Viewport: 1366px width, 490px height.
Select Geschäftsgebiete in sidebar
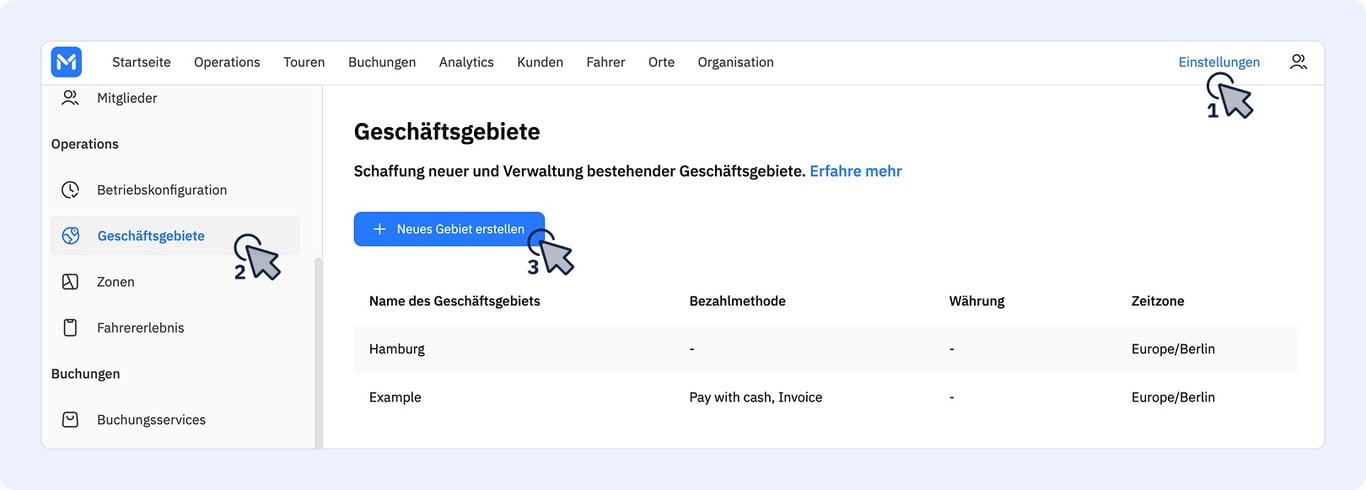pos(175,236)
